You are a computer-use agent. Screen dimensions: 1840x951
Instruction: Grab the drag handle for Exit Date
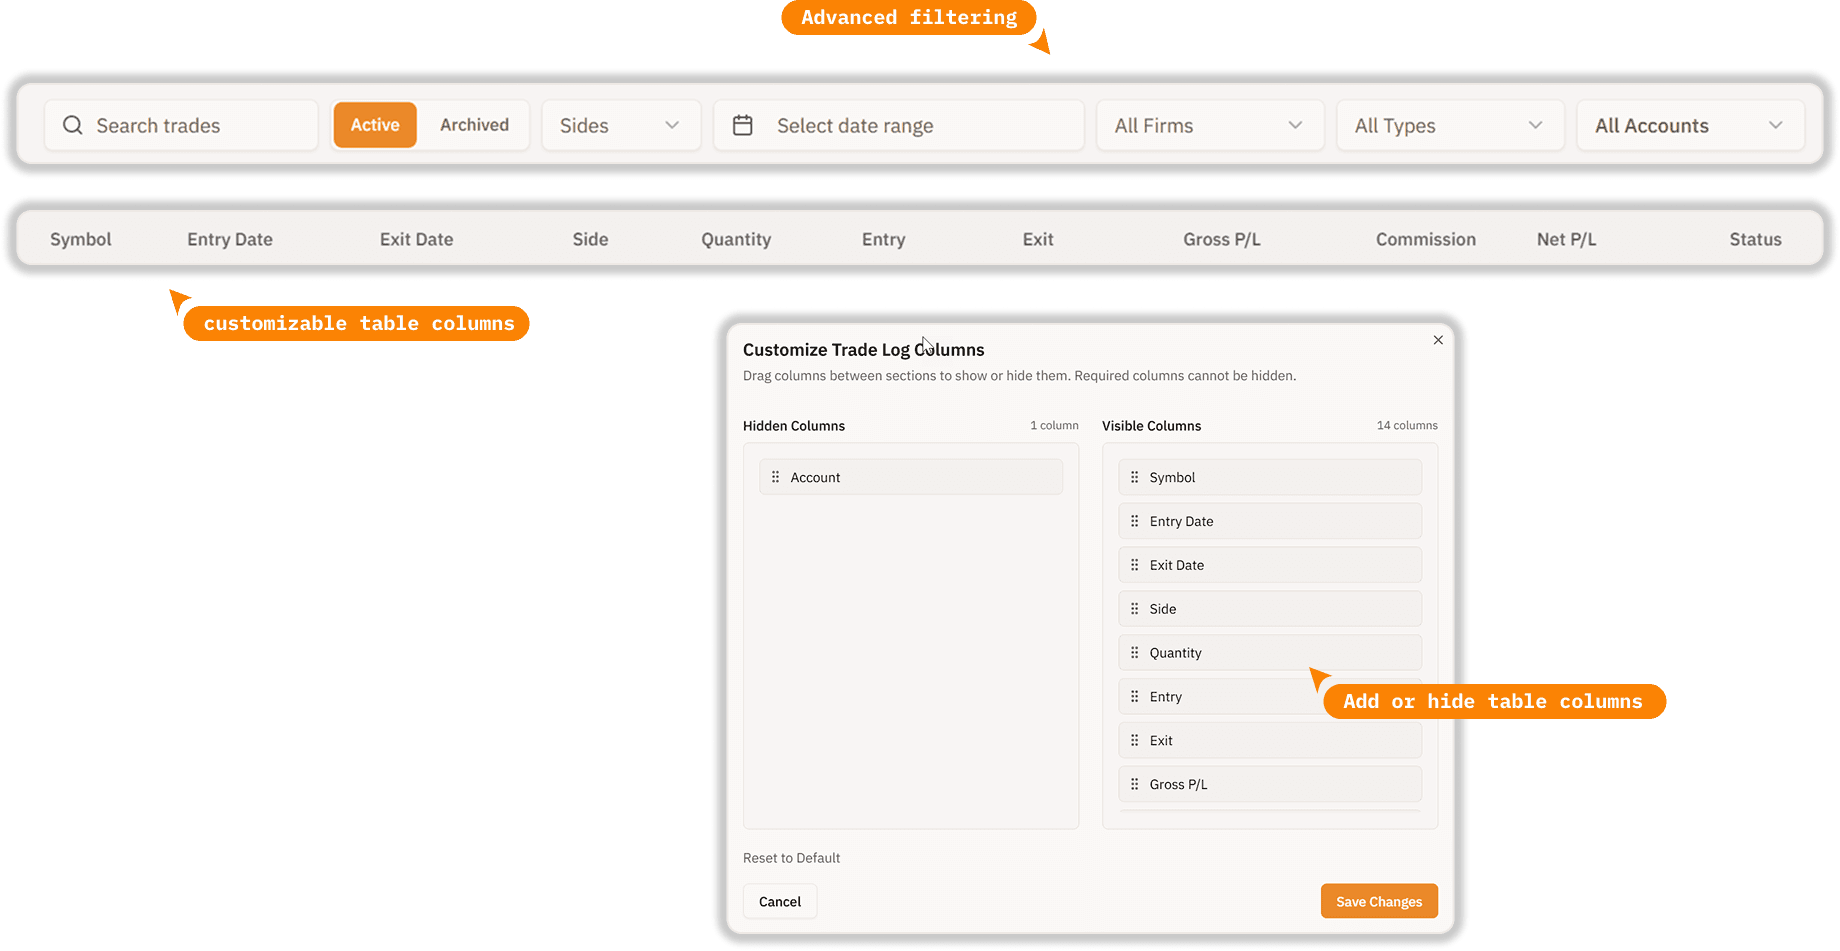pos(1134,565)
